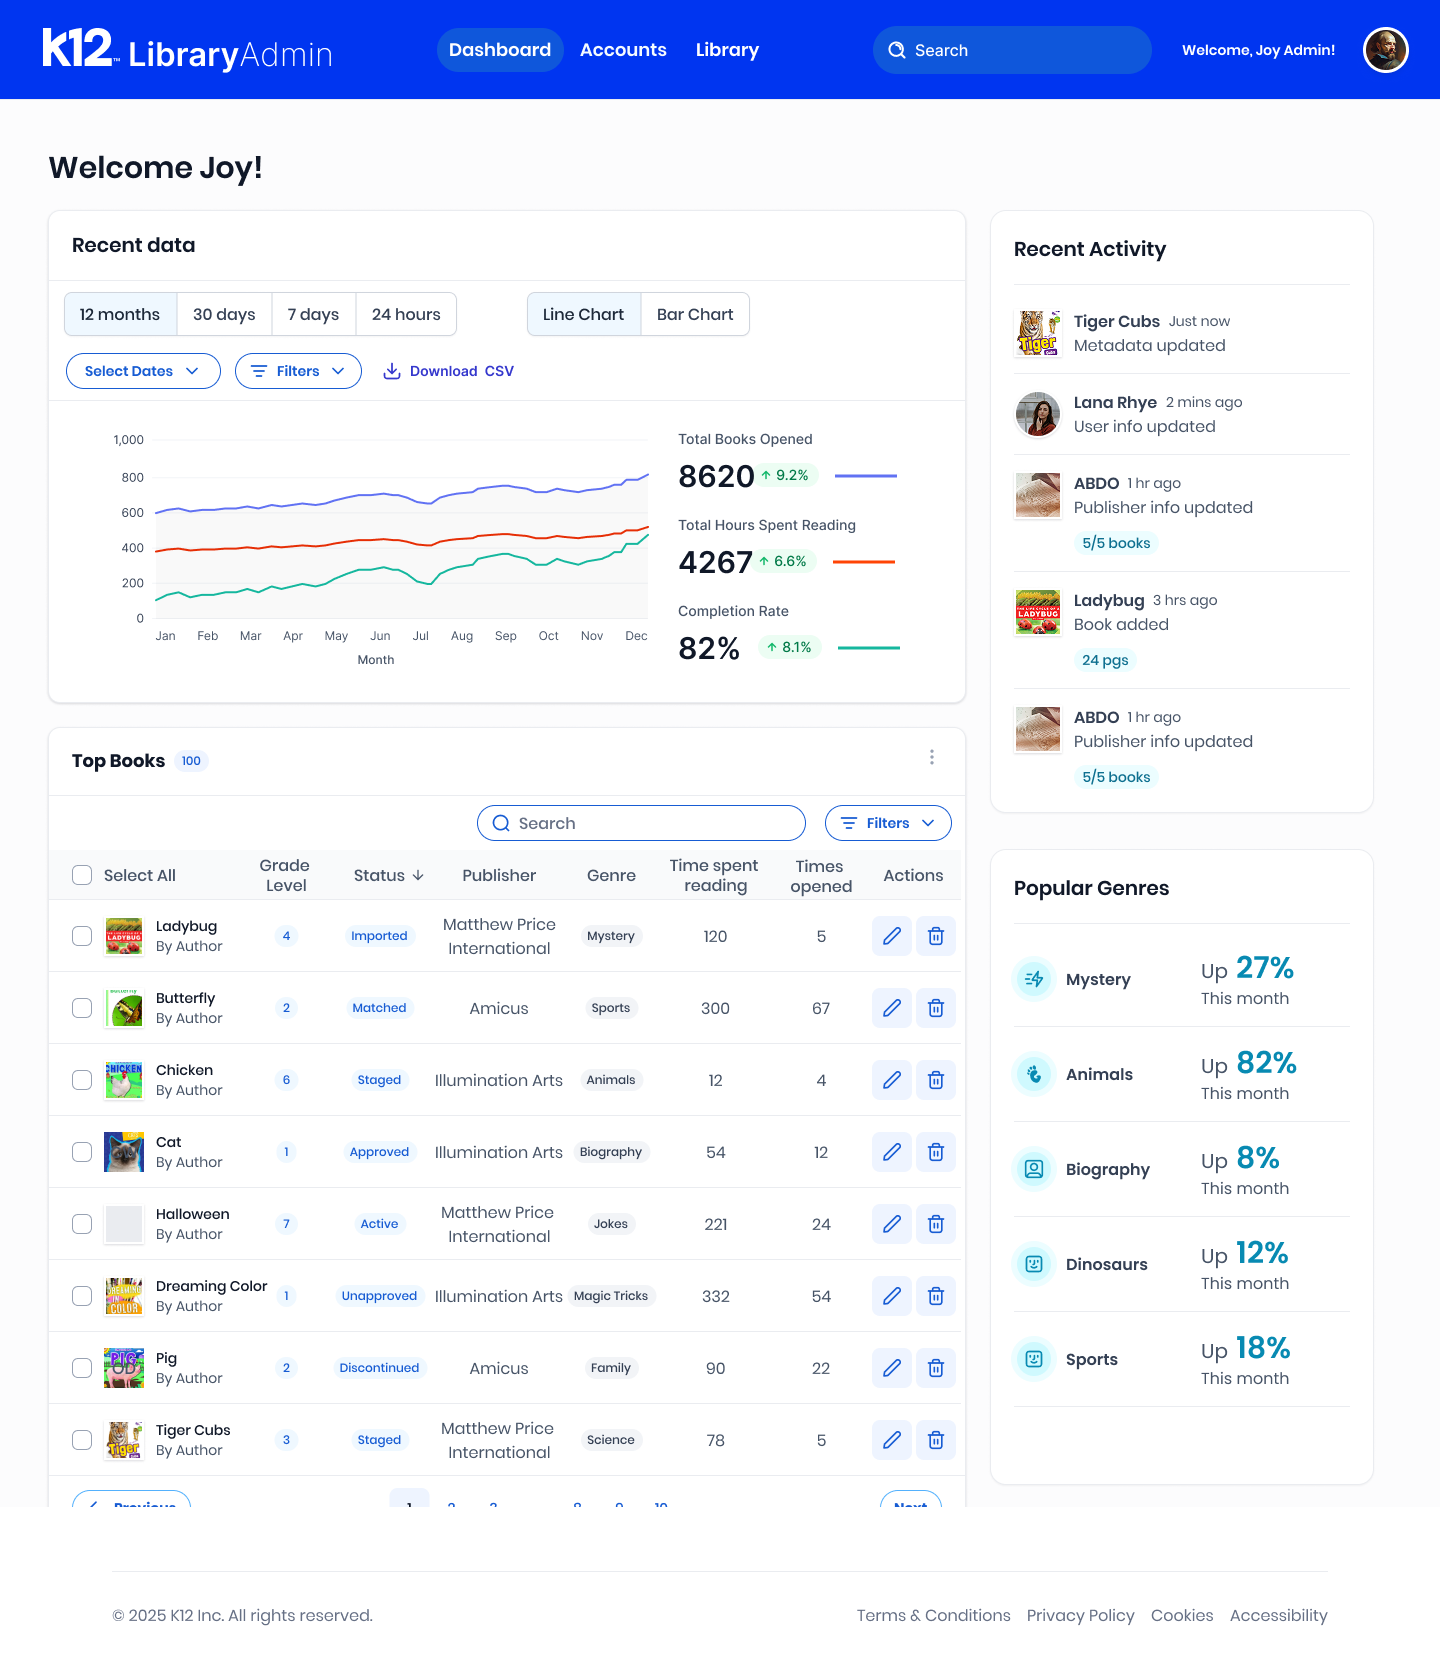Click the Download CSV icon
This screenshot has height=1675, width=1440.
pyautogui.click(x=392, y=371)
